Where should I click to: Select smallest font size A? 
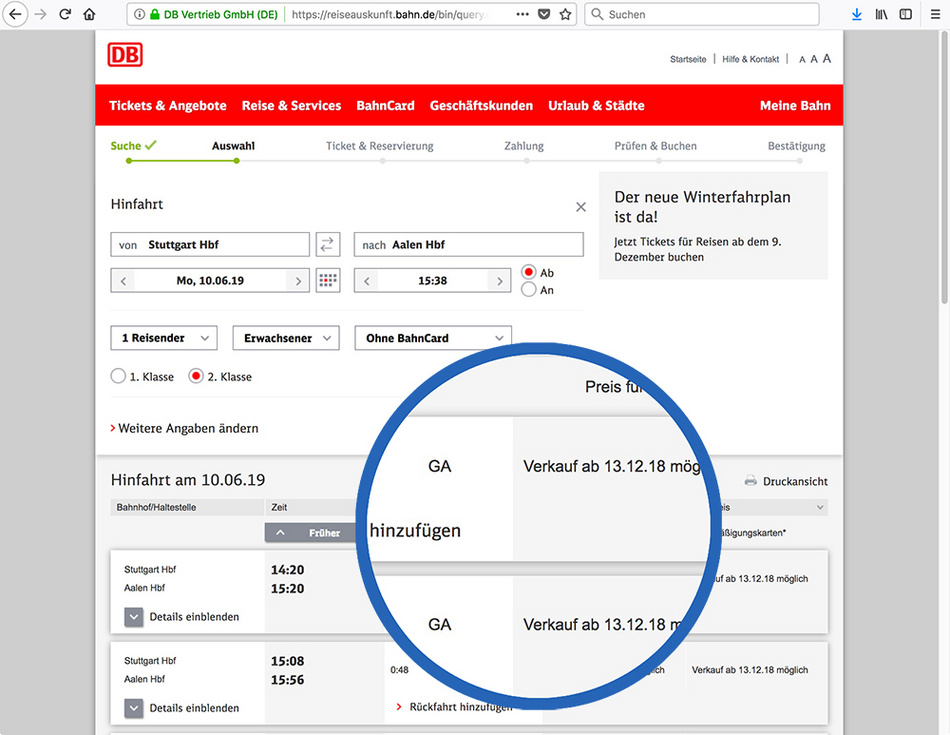coord(802,59)
